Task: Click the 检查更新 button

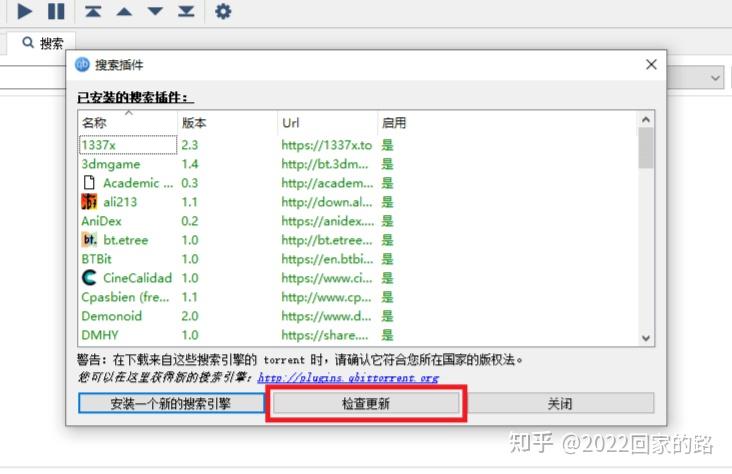Action: (x=366, y=403)
